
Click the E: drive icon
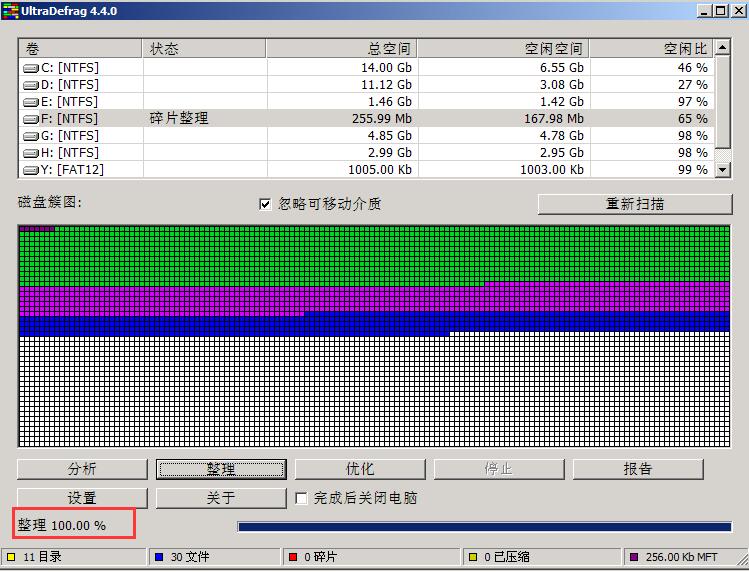click(31, 102)
